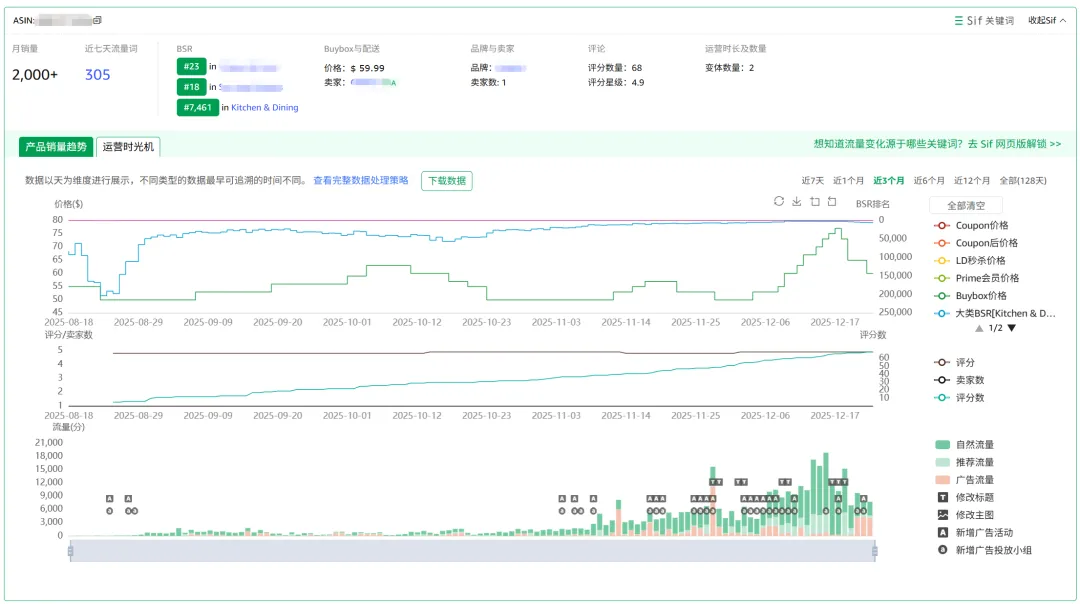This screenshot has width=1080, height=604.
Task: Click the 下载数据 button
Action: tap(446, 181)
